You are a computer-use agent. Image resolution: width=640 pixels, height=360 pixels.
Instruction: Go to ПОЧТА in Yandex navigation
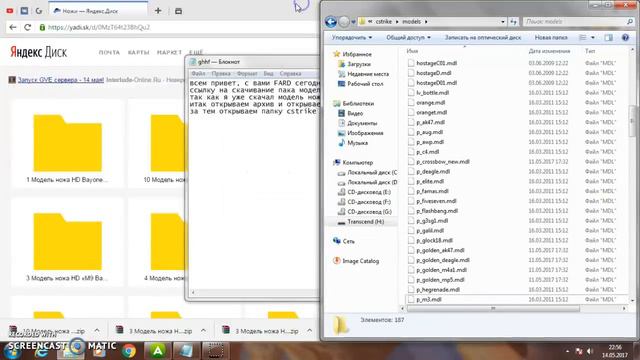109,52
